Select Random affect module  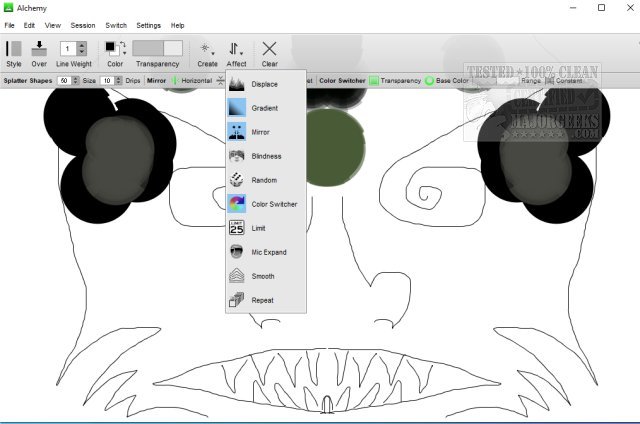pyautogui.click(x=266, y=180)
